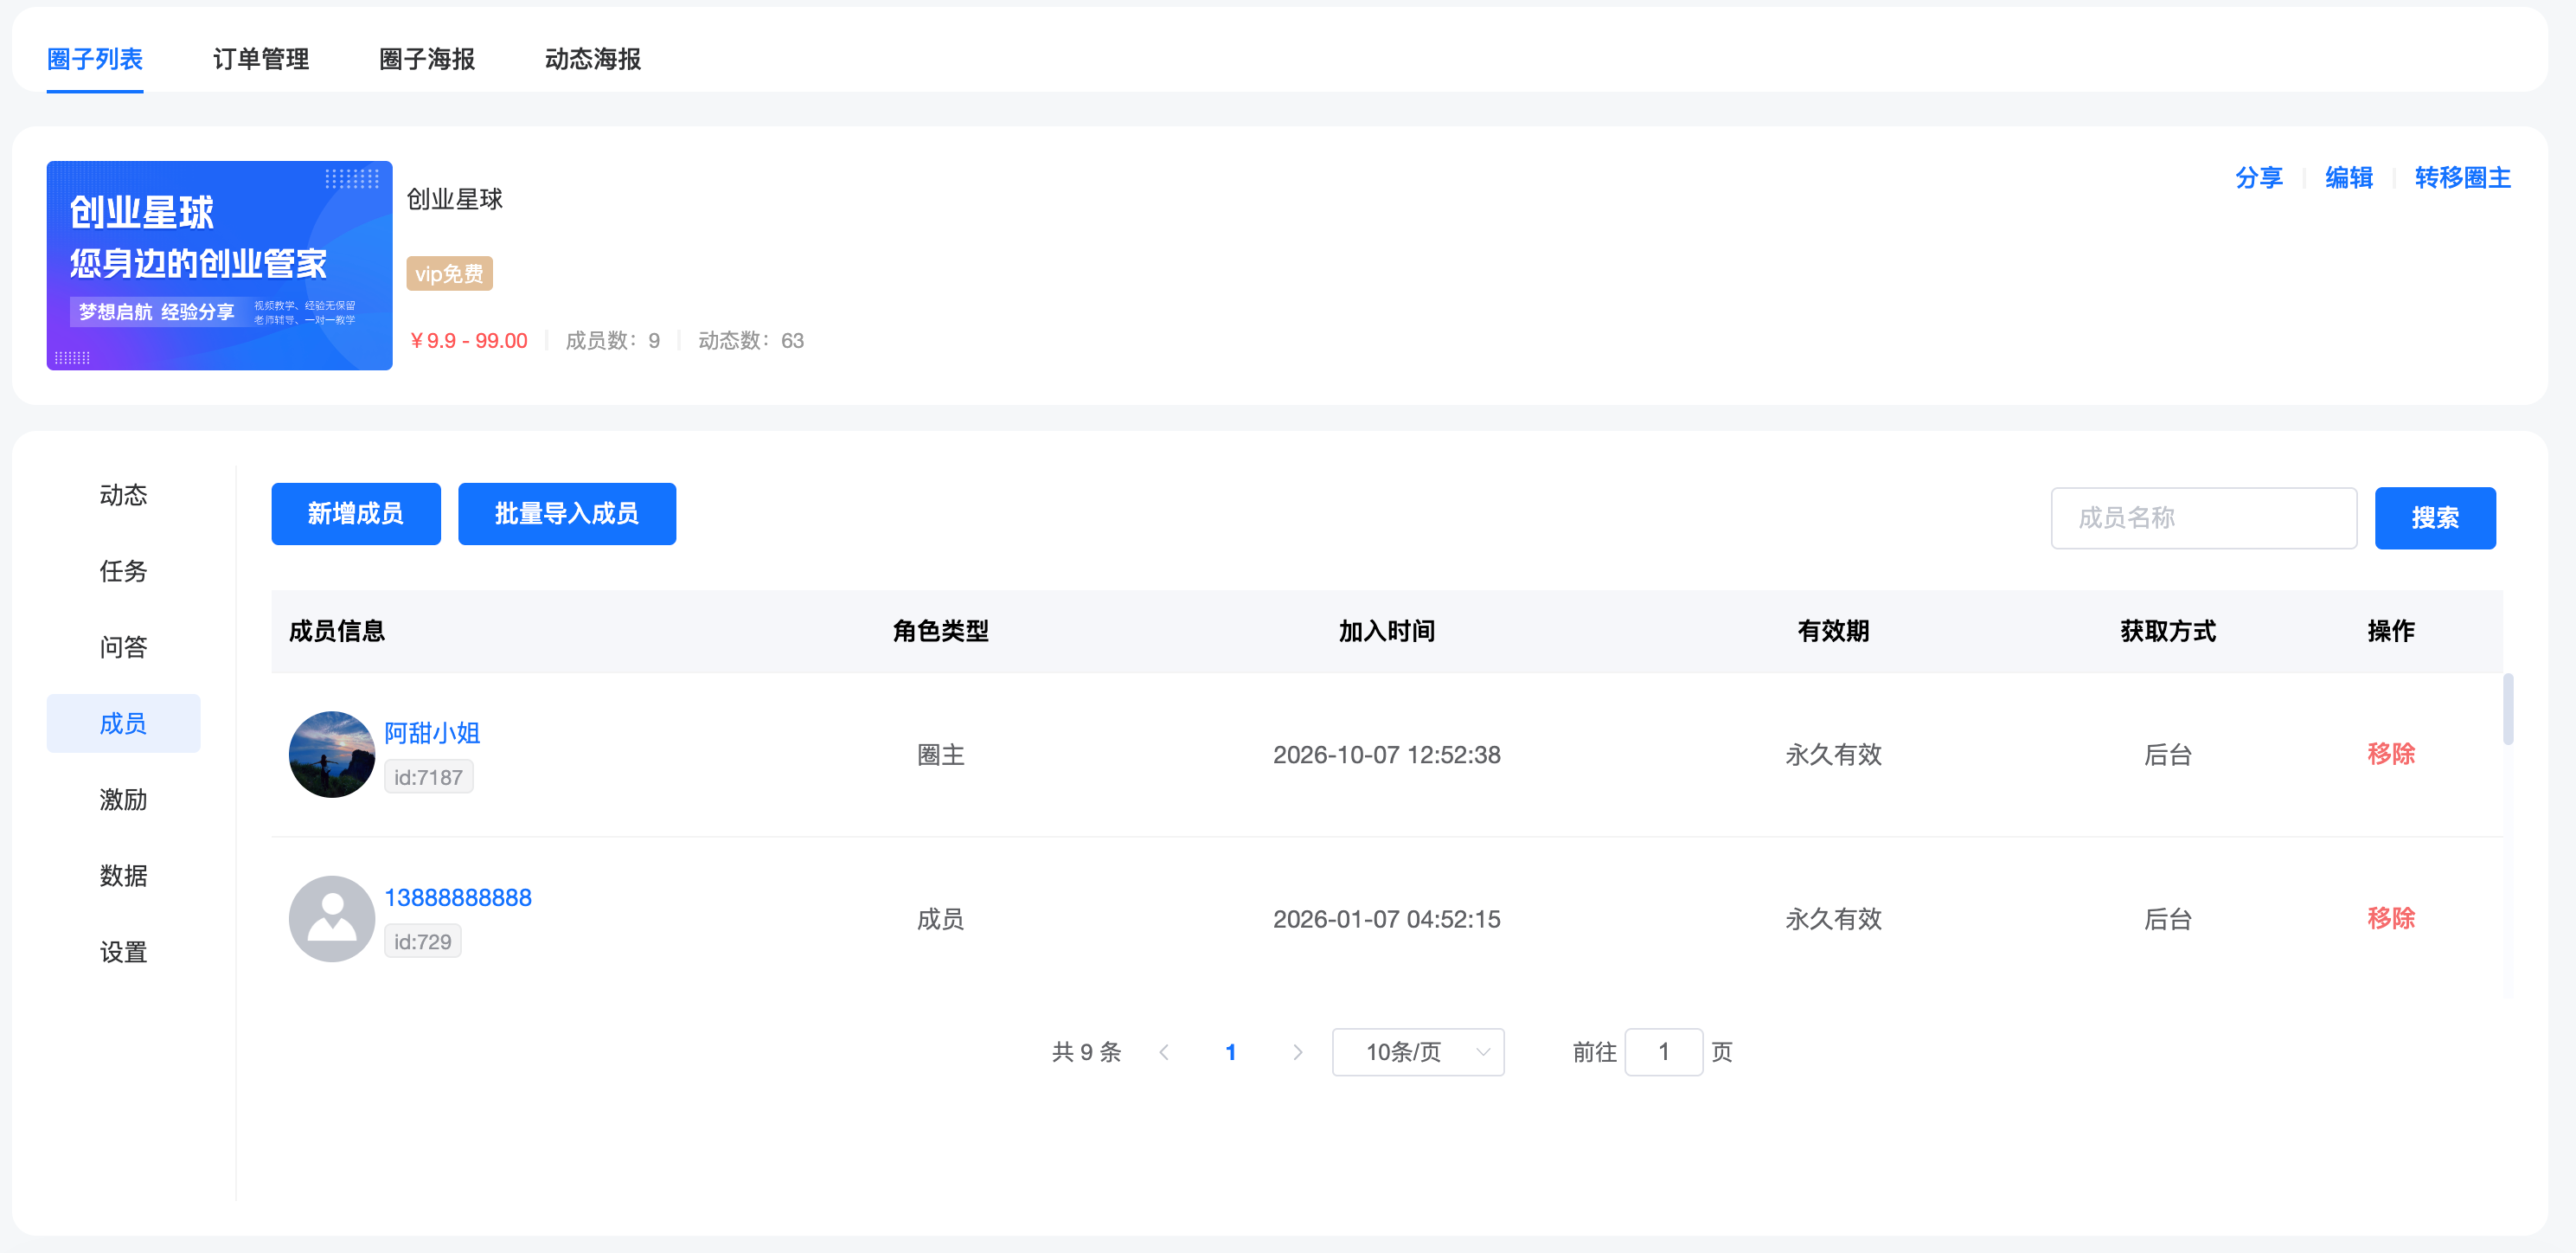Click the 分享 link
Image resolution: width=2576 pixels, height=1253 pixels.
pyautogui.click(x=2259, y=178)
